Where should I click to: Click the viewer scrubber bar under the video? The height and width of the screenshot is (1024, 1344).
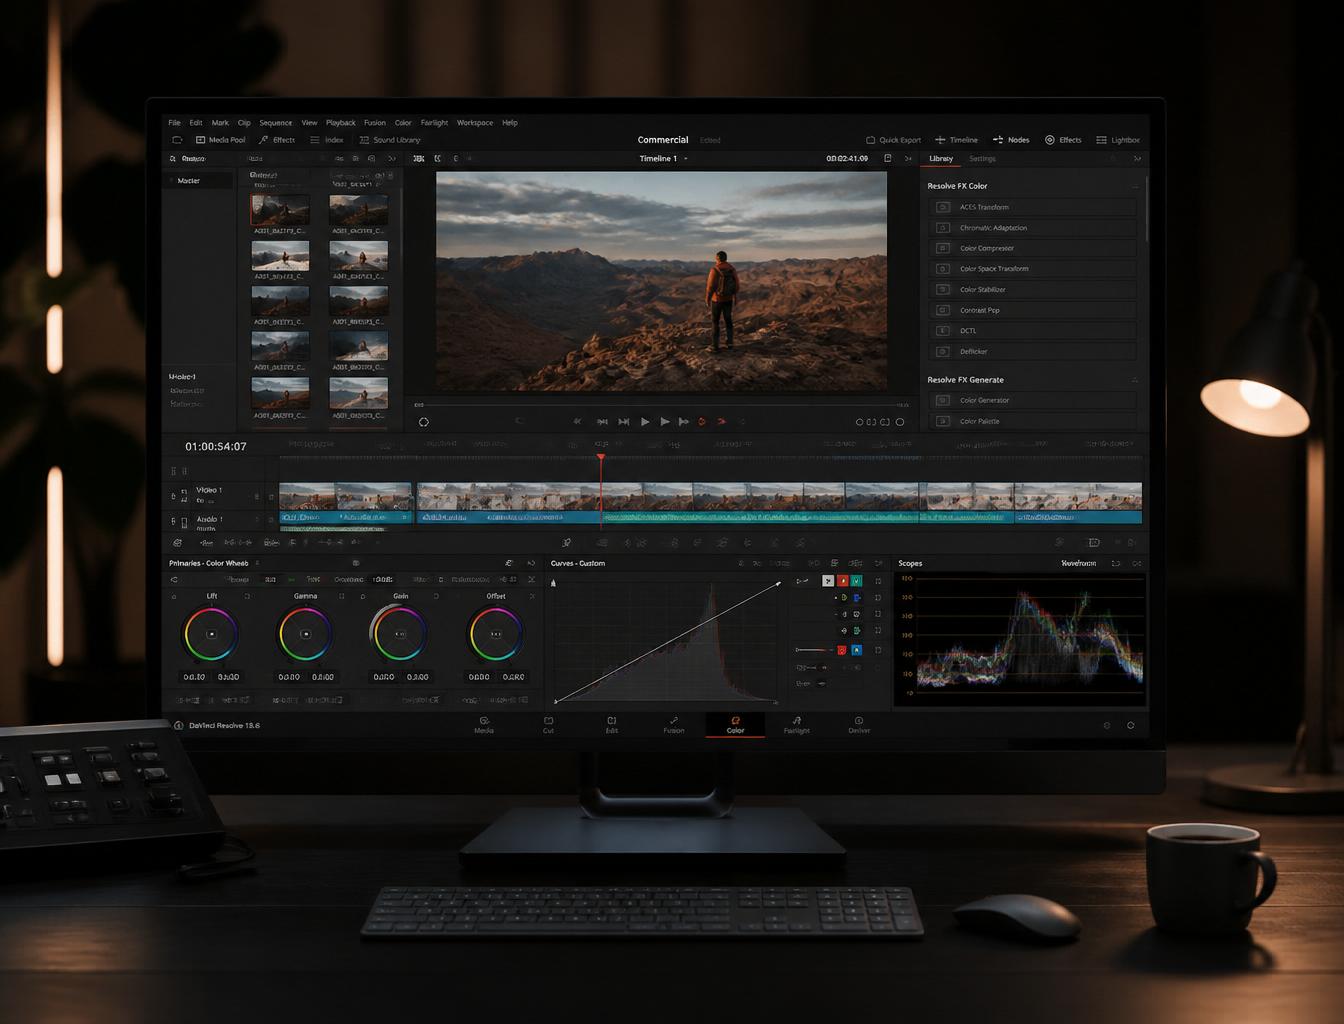(661, 405)
